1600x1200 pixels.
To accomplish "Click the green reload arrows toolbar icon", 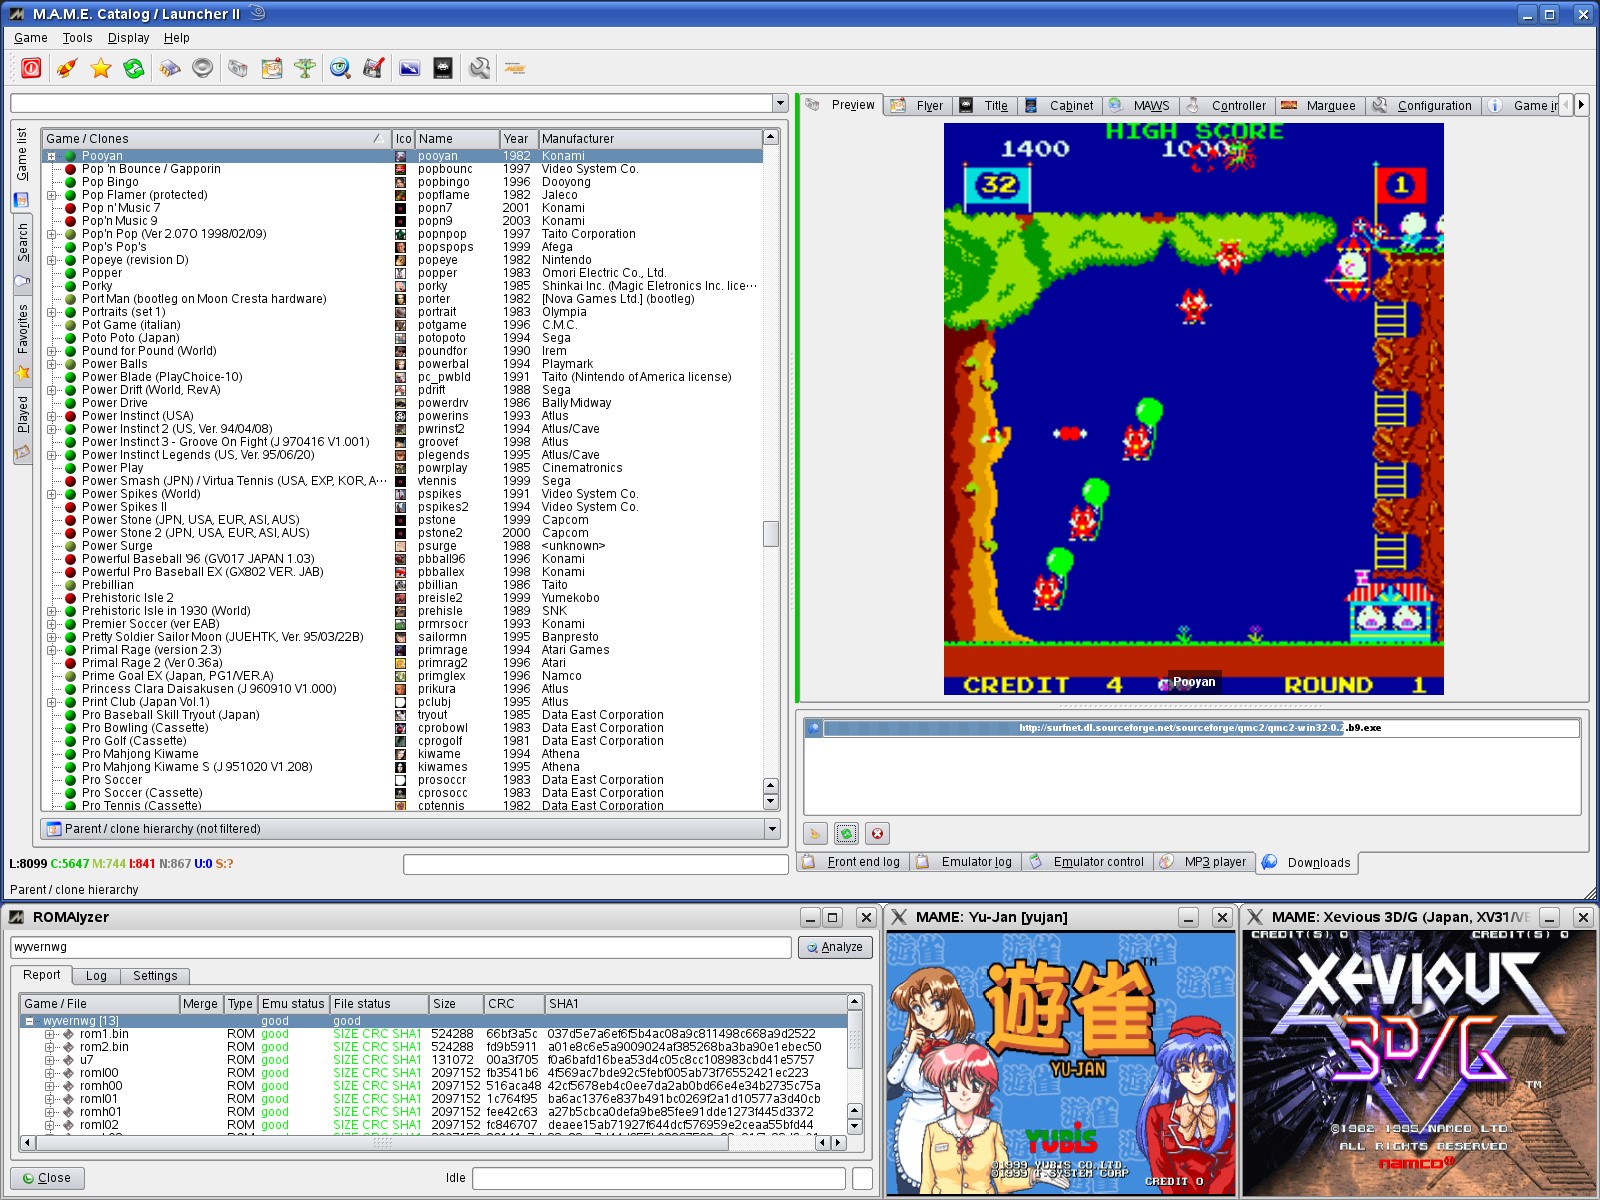I will point(133,68).
